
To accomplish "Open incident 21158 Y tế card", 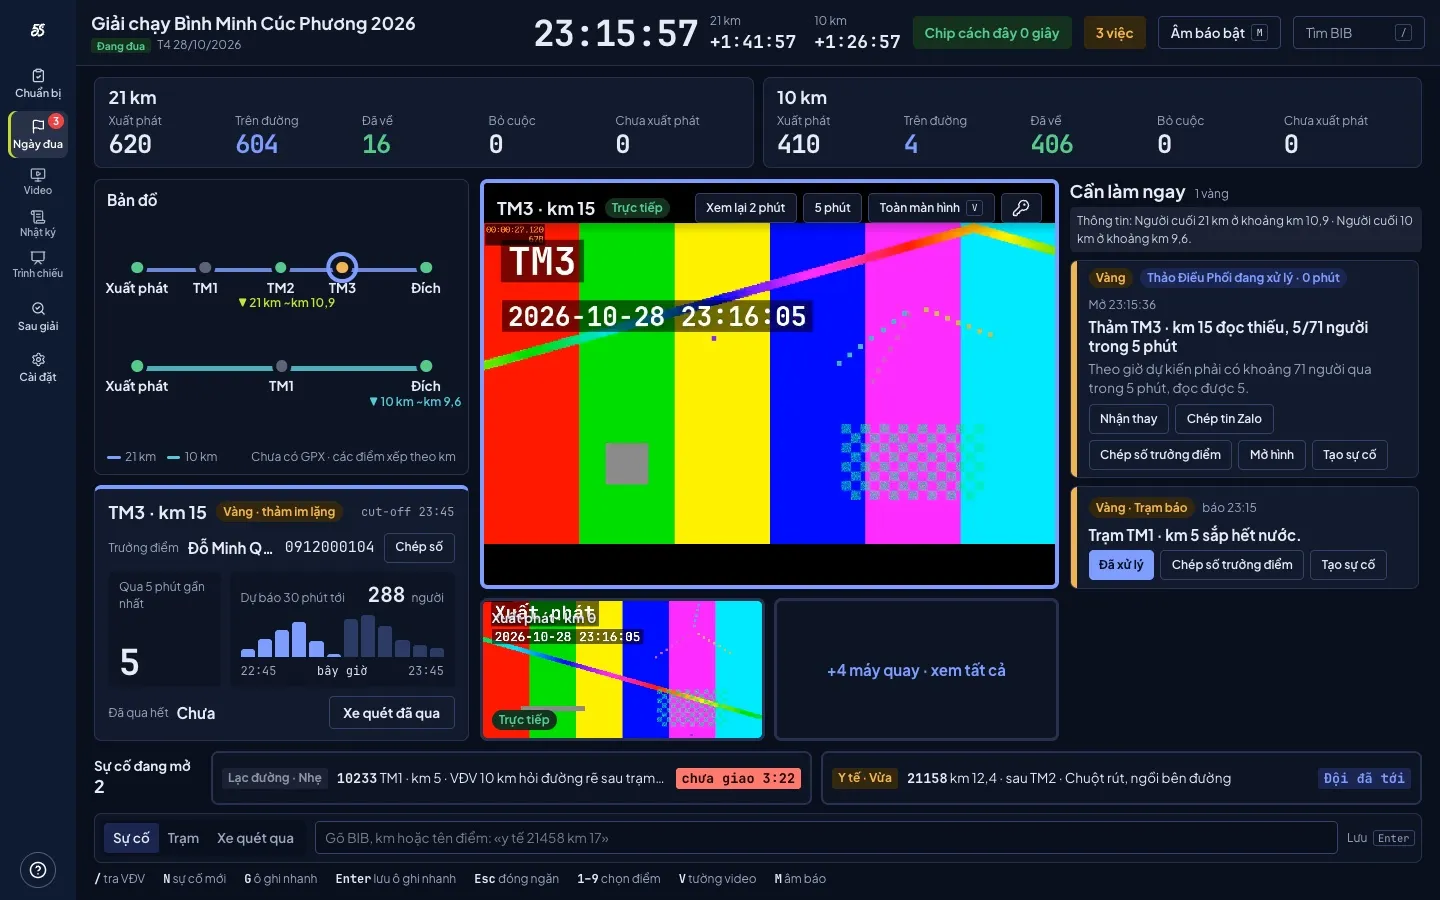I will 1121,778.
